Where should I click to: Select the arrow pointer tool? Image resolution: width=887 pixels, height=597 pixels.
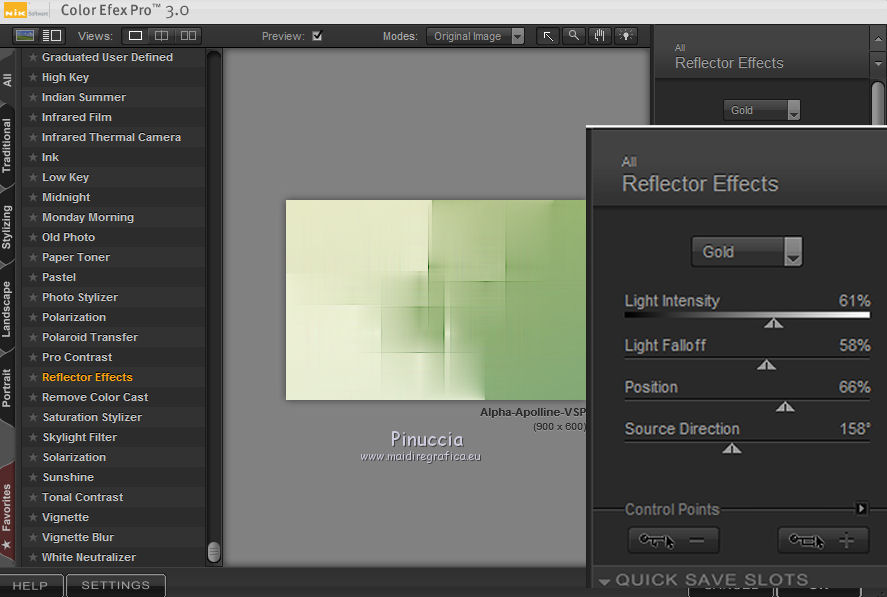click(x=548, y=36)
